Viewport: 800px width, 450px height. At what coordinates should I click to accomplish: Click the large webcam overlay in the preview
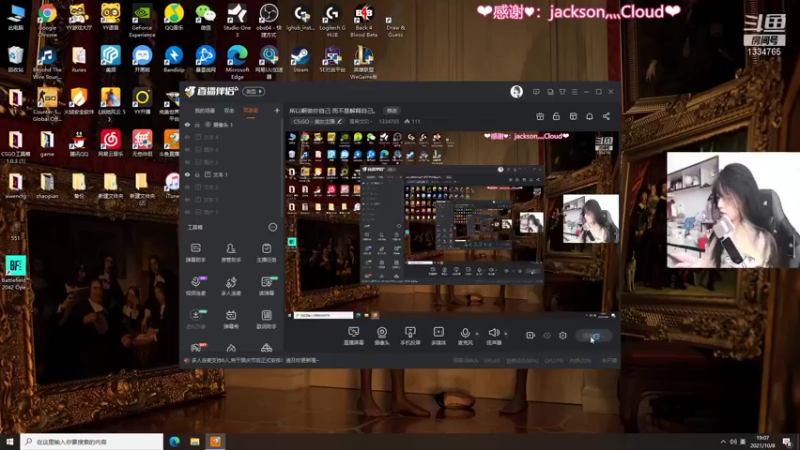[x=591, y=218]
